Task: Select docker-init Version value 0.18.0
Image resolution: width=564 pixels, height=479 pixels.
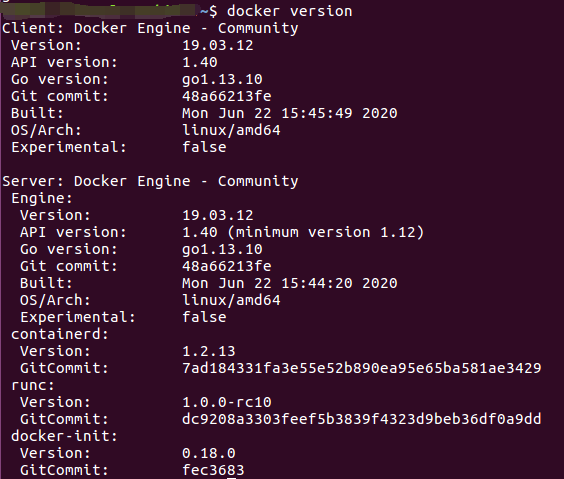Action: point(209,453)
